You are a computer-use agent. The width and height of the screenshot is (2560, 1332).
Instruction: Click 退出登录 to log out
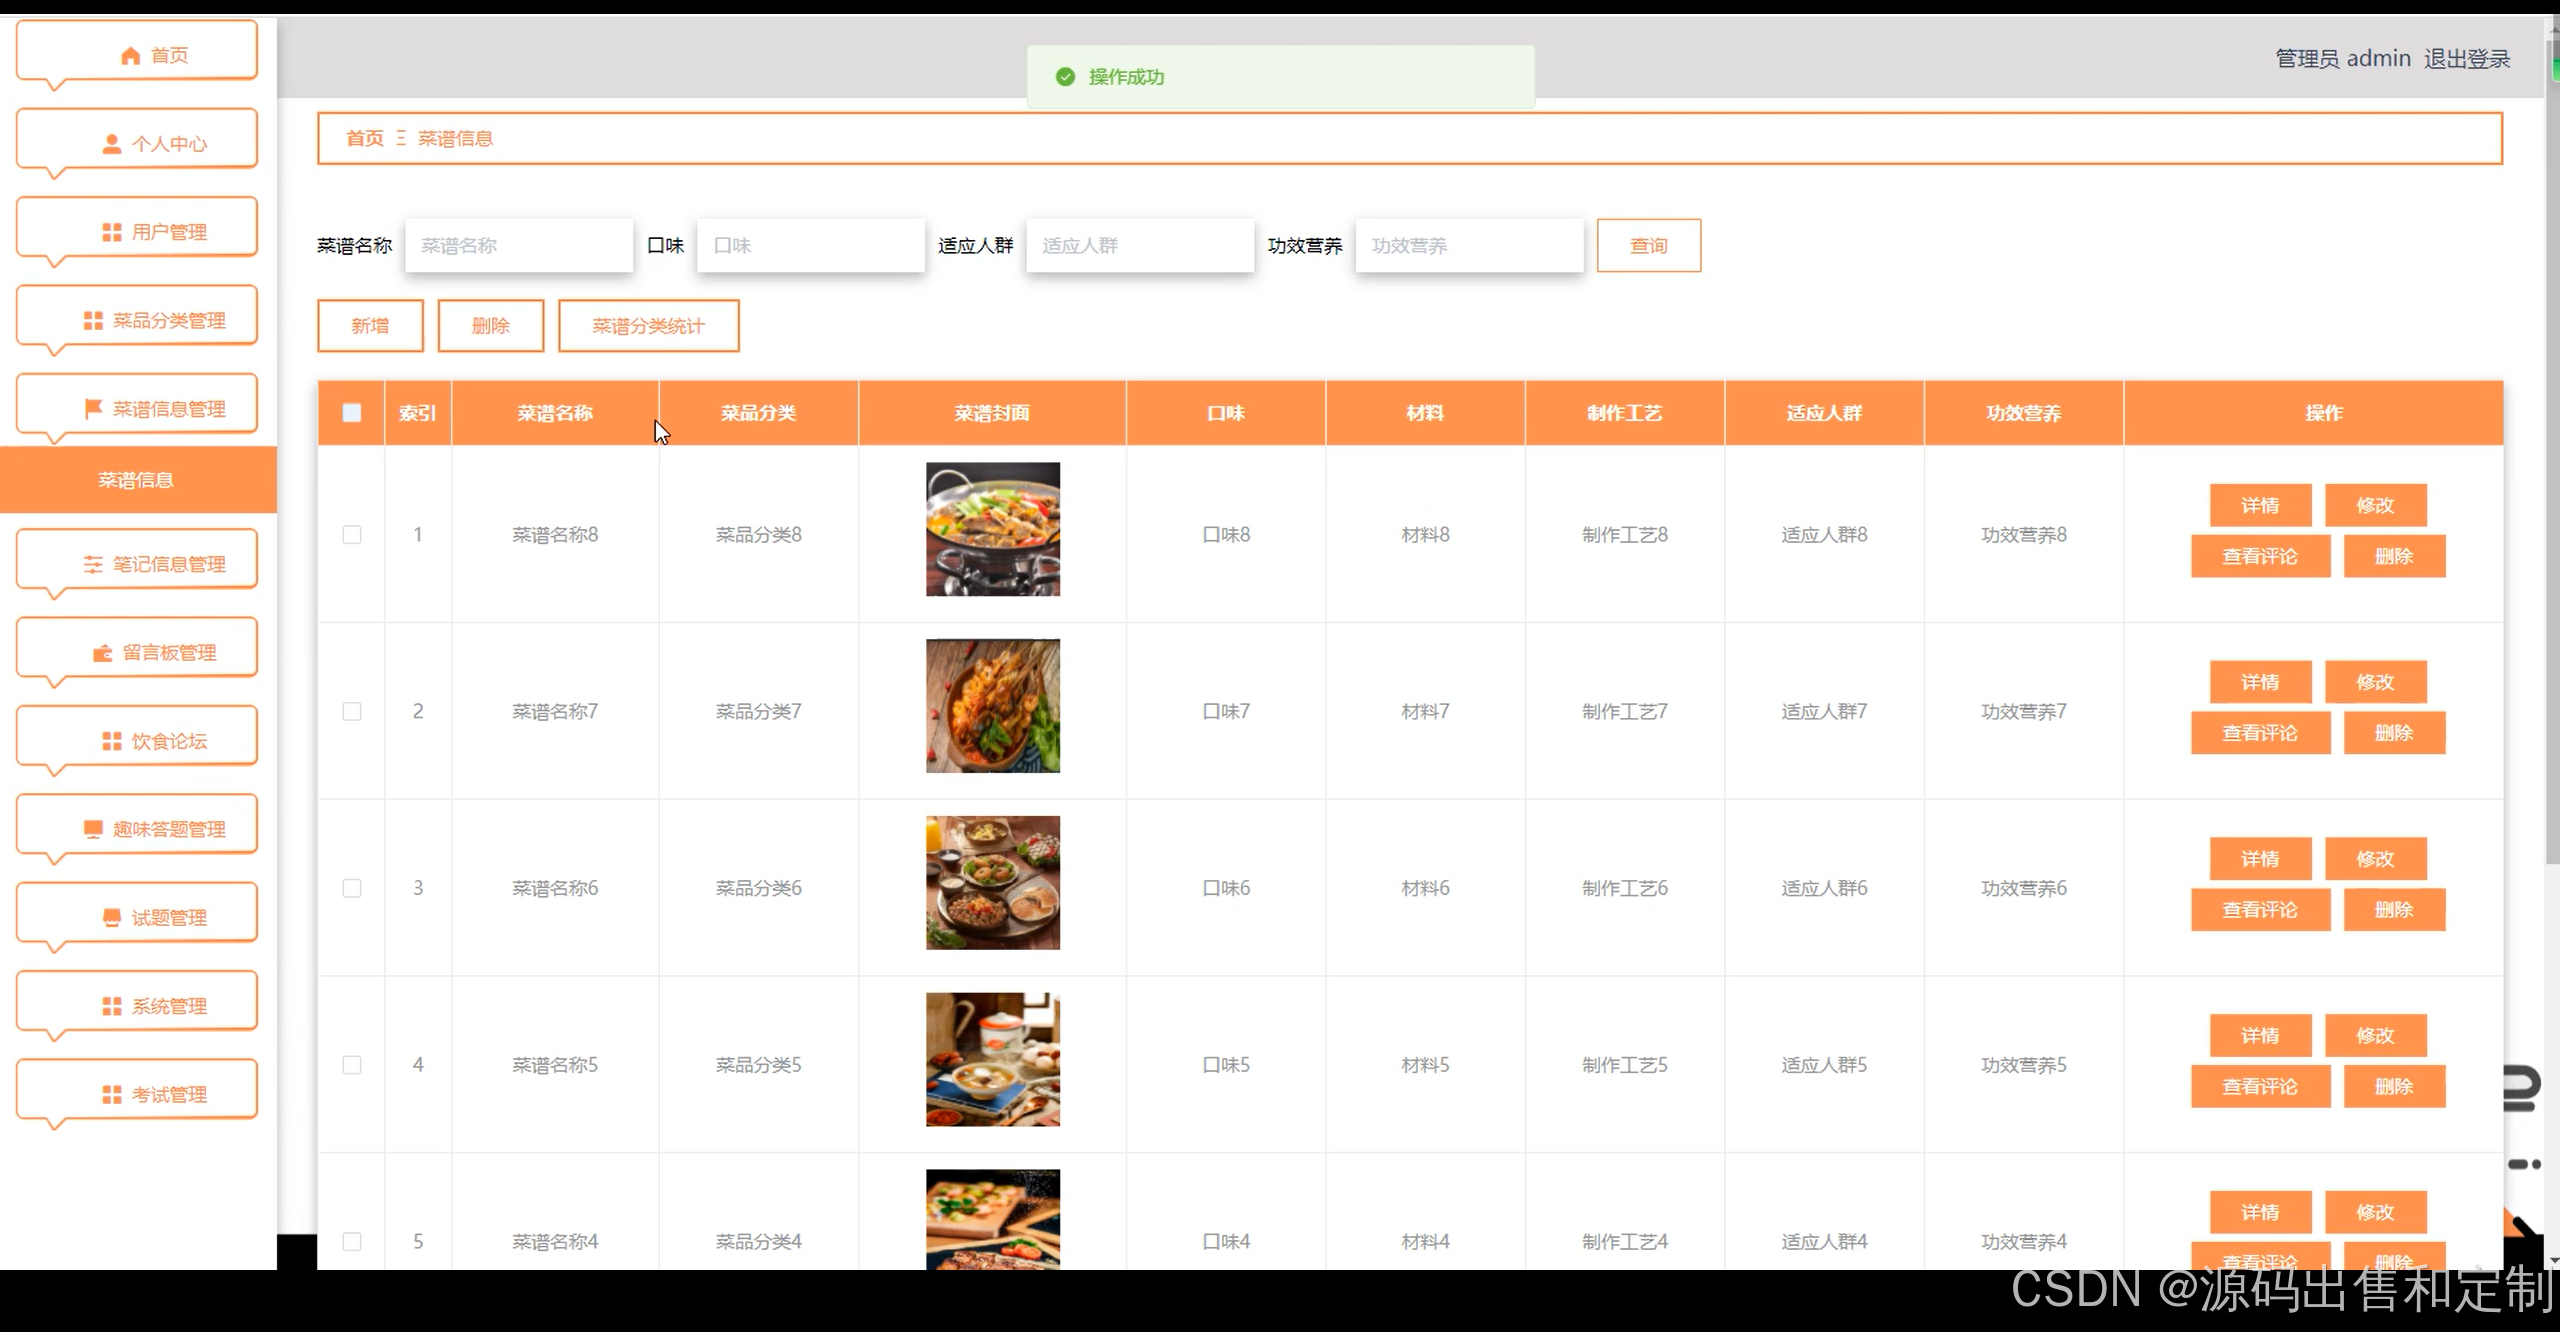point(2467,59)
